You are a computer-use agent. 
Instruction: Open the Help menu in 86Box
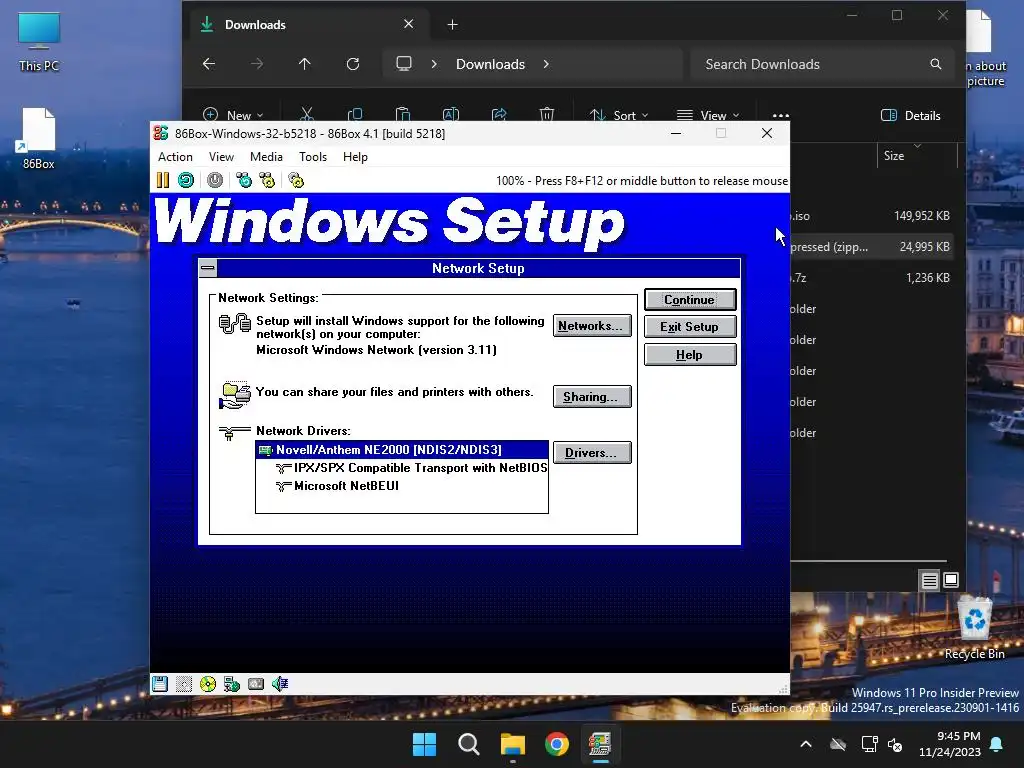click(x=355, y=157)
